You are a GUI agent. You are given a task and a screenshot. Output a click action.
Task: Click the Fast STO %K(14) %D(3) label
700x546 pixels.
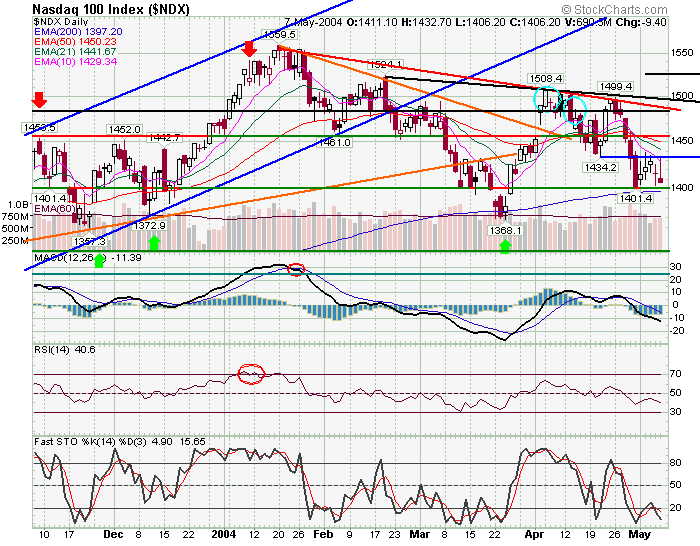coord(90,442)
